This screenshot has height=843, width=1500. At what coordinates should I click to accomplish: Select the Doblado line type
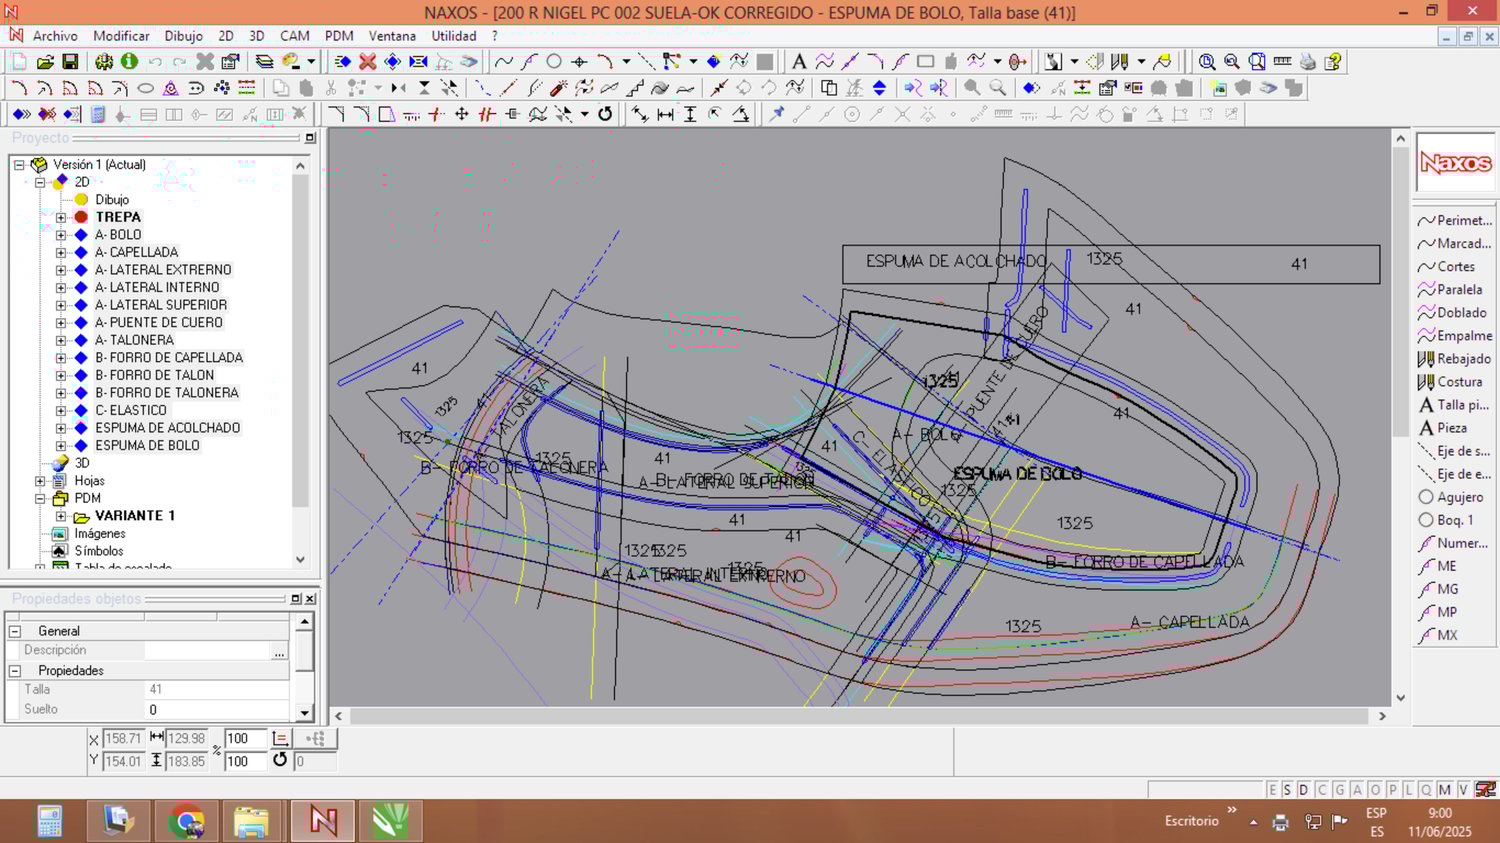pos(1452,312)
